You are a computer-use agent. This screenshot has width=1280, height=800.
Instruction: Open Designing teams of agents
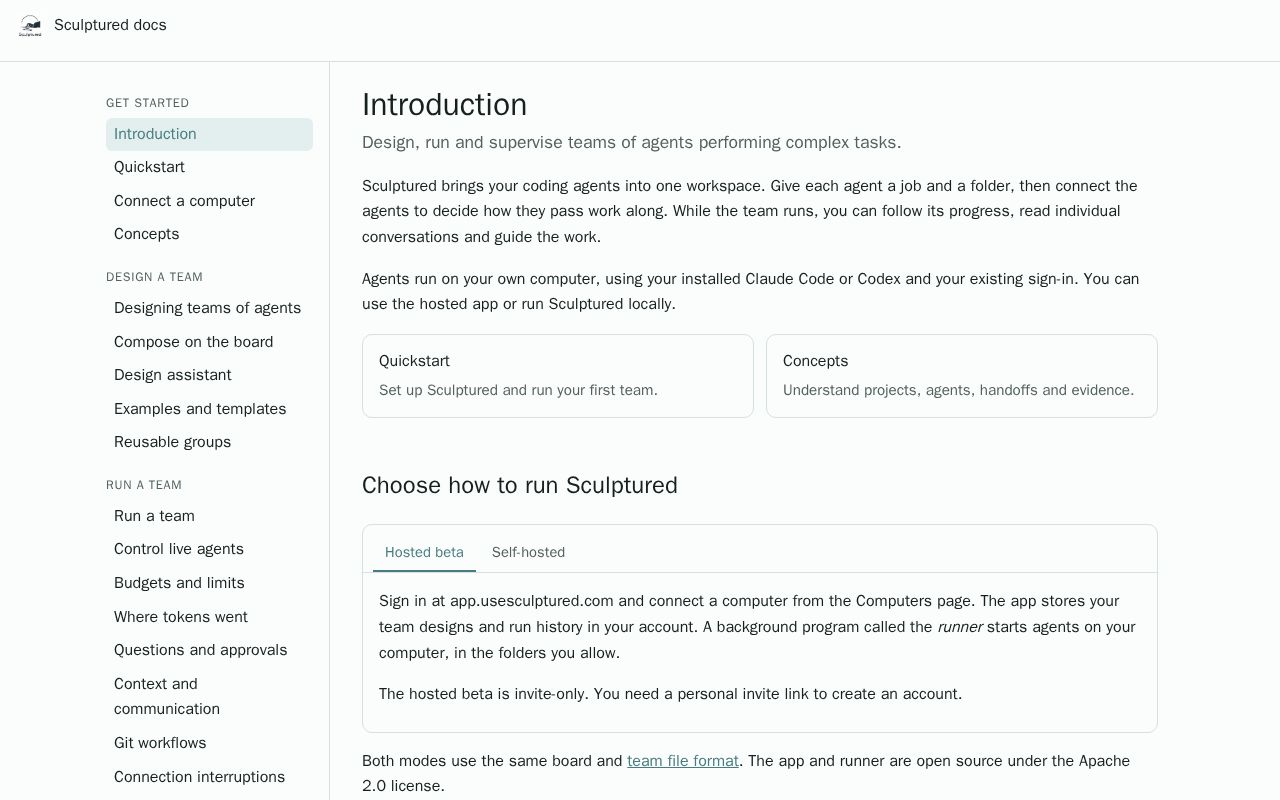(x=209, y=308)
